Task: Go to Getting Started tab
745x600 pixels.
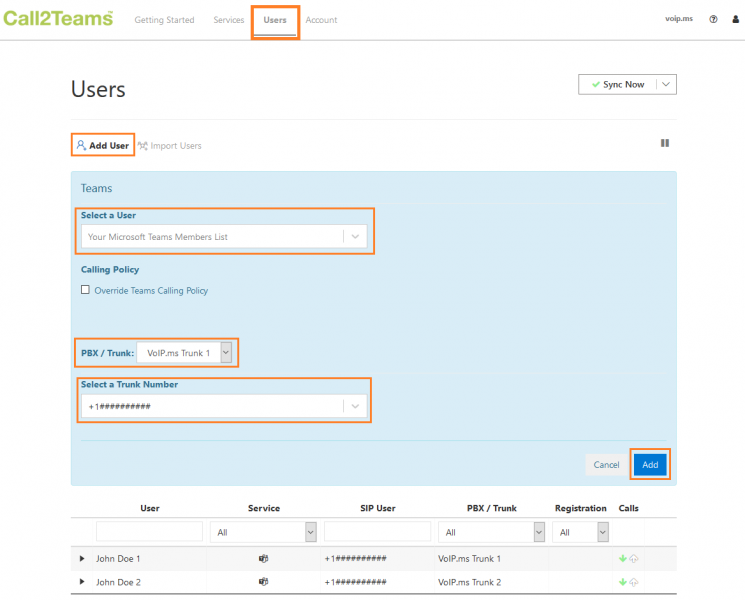Action: (x=164, y=20)
